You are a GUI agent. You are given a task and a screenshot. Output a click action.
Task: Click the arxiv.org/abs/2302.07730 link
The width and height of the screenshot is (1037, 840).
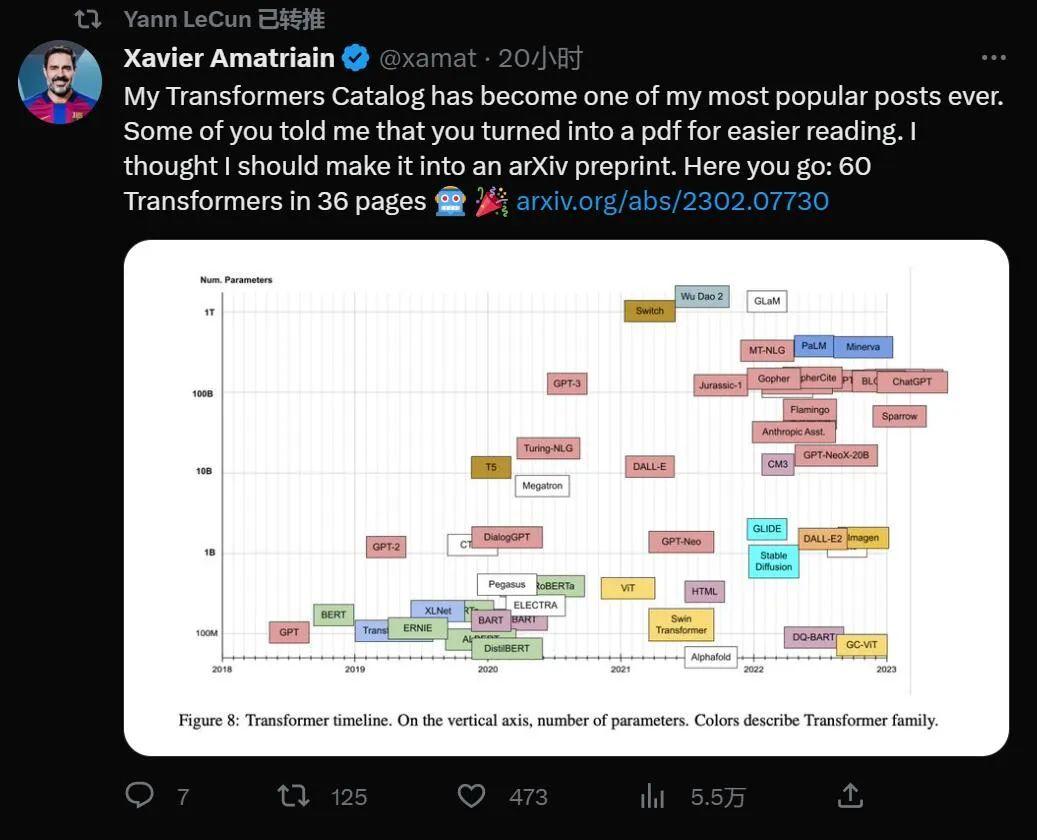672,201
